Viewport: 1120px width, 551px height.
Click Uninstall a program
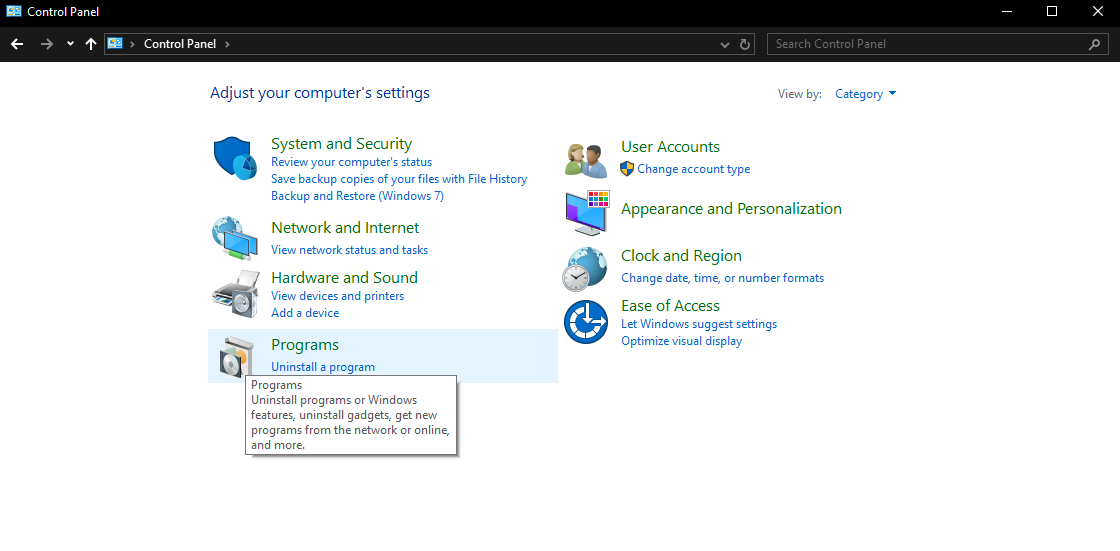323,367
